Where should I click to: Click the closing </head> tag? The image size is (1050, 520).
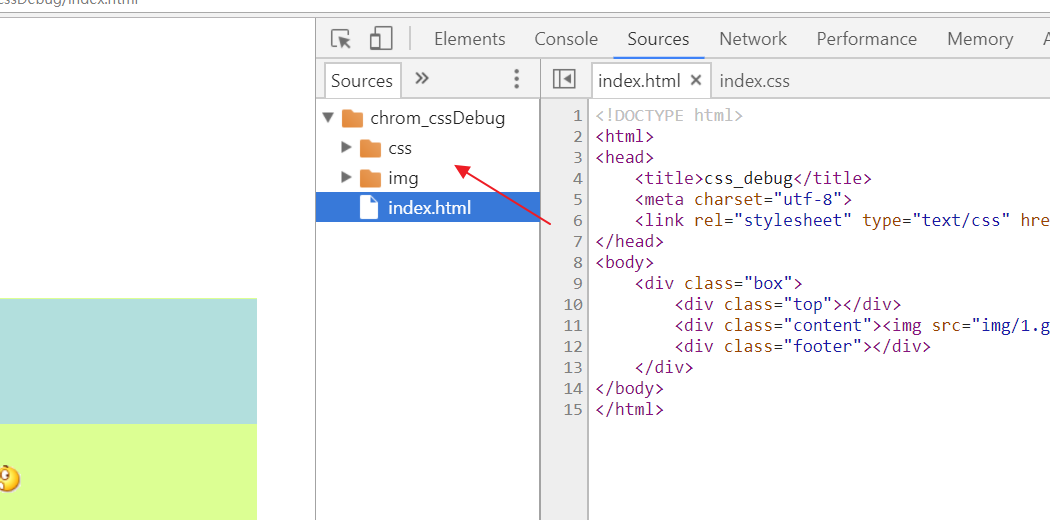click(629, 241)
